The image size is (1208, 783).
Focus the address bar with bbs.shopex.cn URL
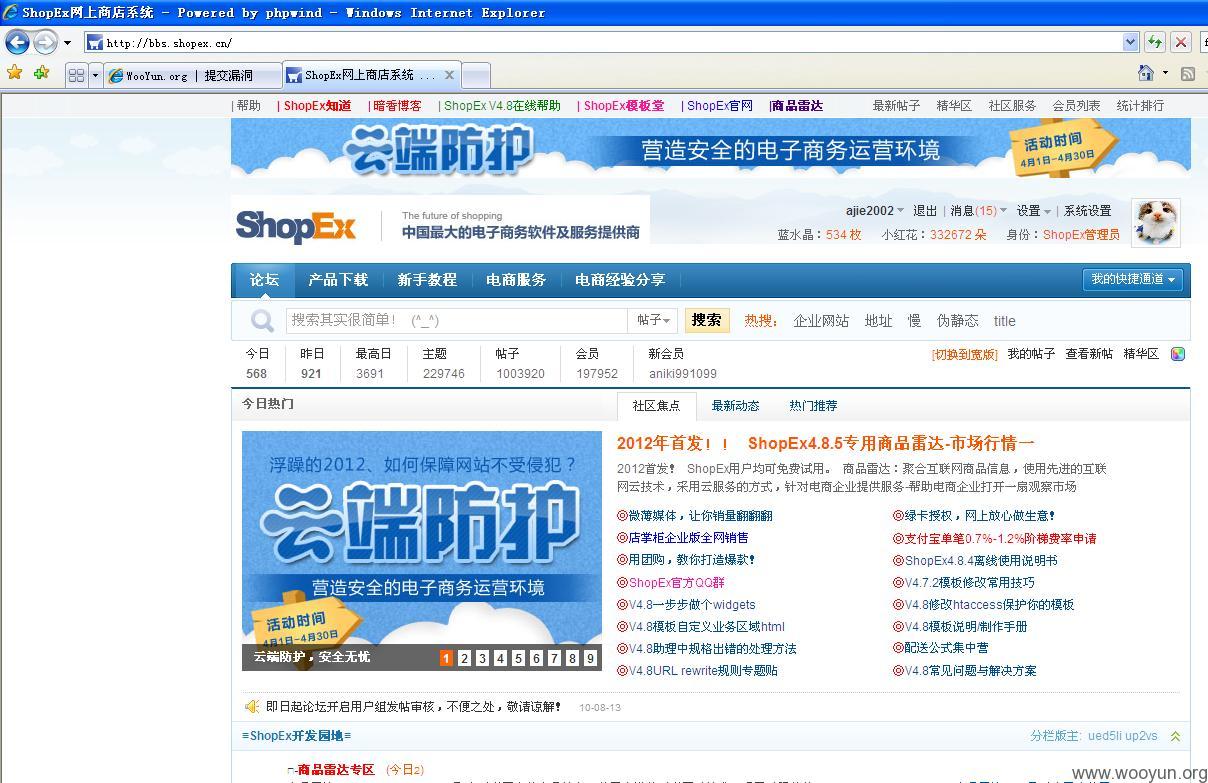pyautogui.click(x=612, y=42)
